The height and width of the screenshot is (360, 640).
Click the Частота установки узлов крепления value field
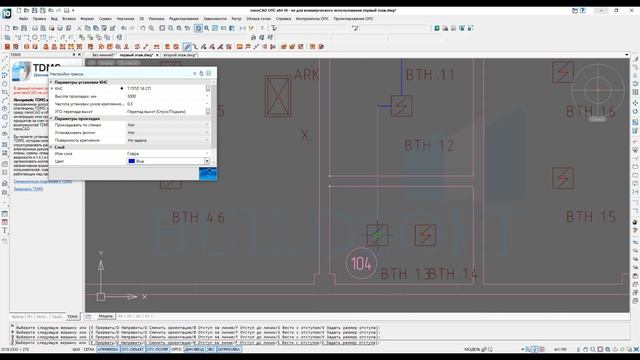click(x=167, y=104)
